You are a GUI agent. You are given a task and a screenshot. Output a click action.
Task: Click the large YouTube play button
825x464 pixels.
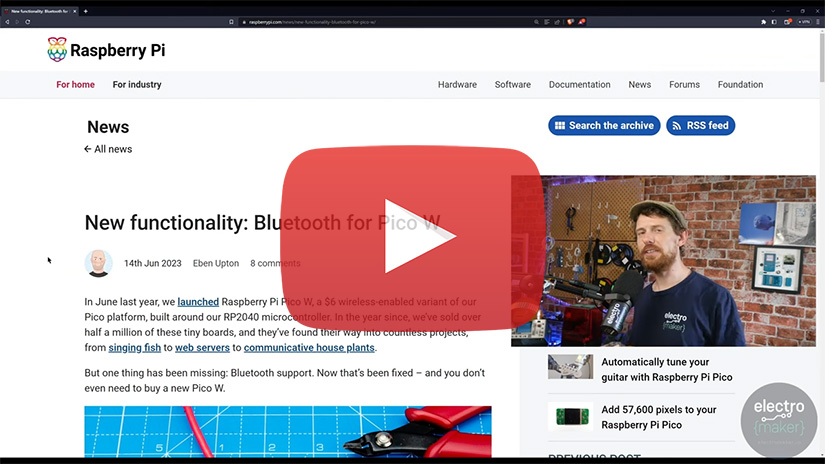[412, 236]
